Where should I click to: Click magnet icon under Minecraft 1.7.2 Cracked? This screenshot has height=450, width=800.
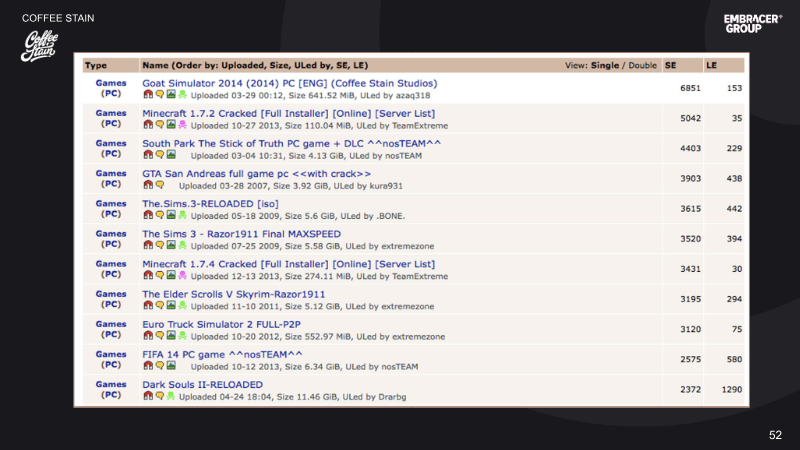pyautogui.click(x=148, y=124)
